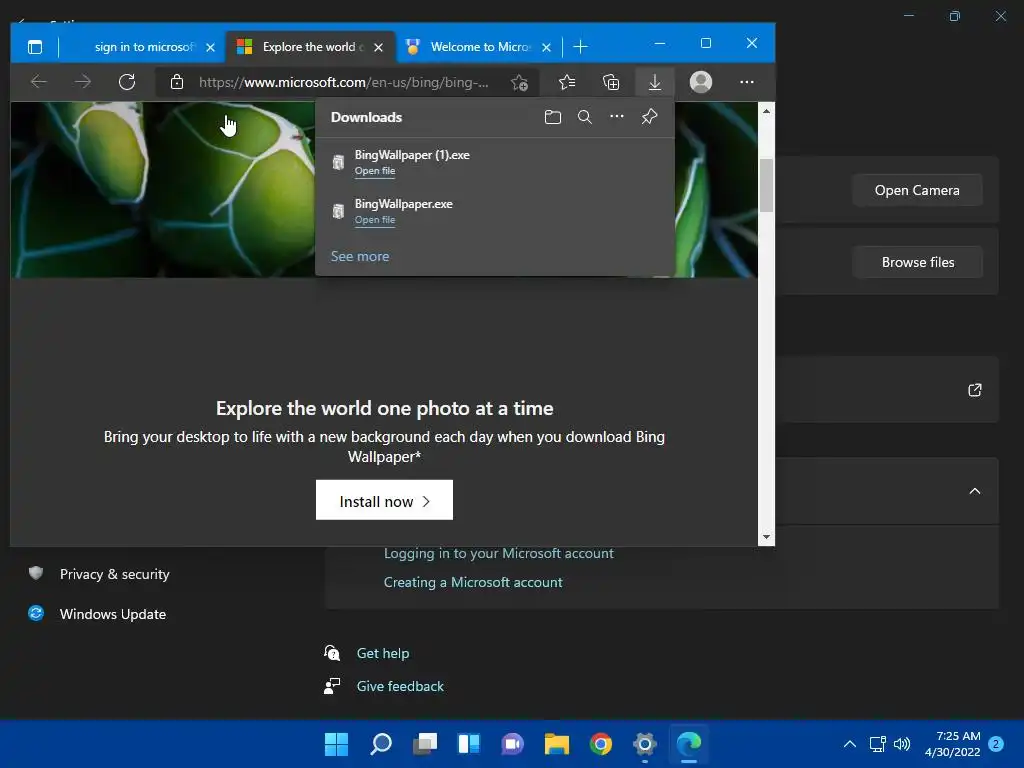This screenshot has height=768, width=1024.
Task: Click the scrollbar down arrow in Edge
Action: pyautogui.click(x=766, y=537)
